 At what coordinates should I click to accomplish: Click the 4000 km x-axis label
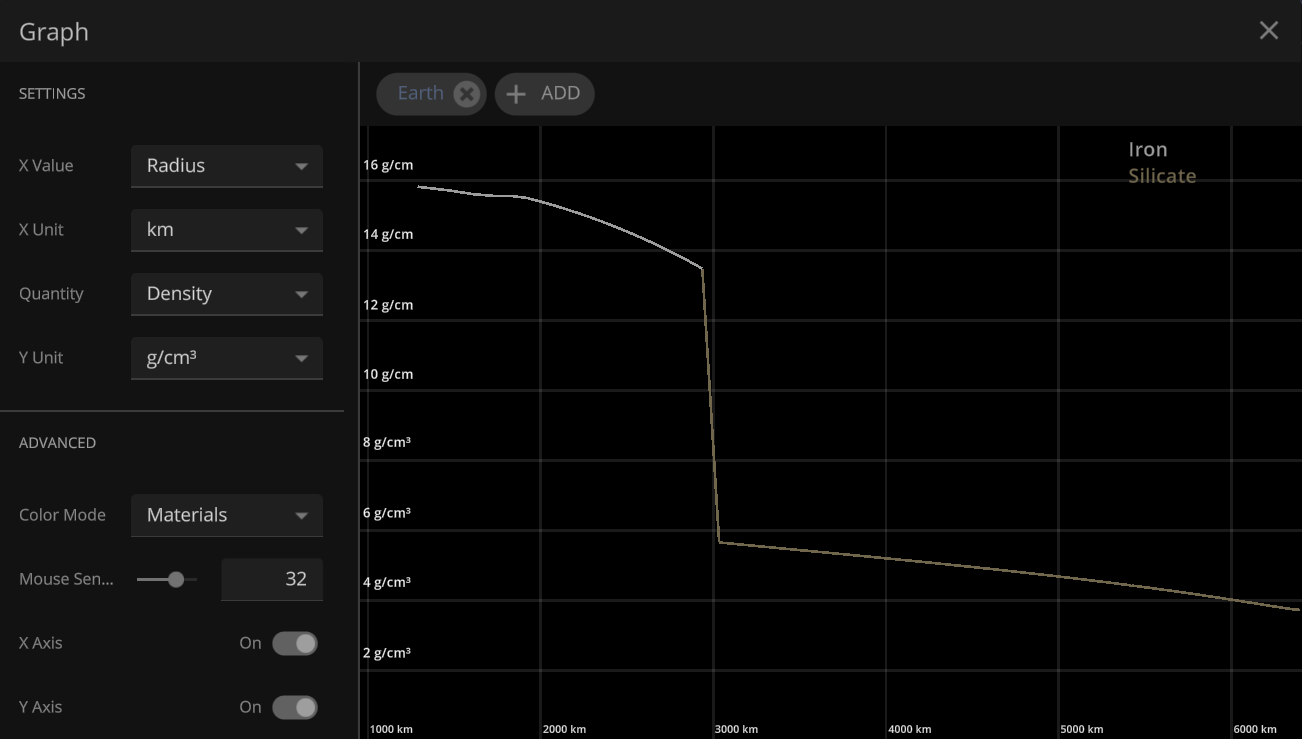pyautogui.click(x=910, y=729)
